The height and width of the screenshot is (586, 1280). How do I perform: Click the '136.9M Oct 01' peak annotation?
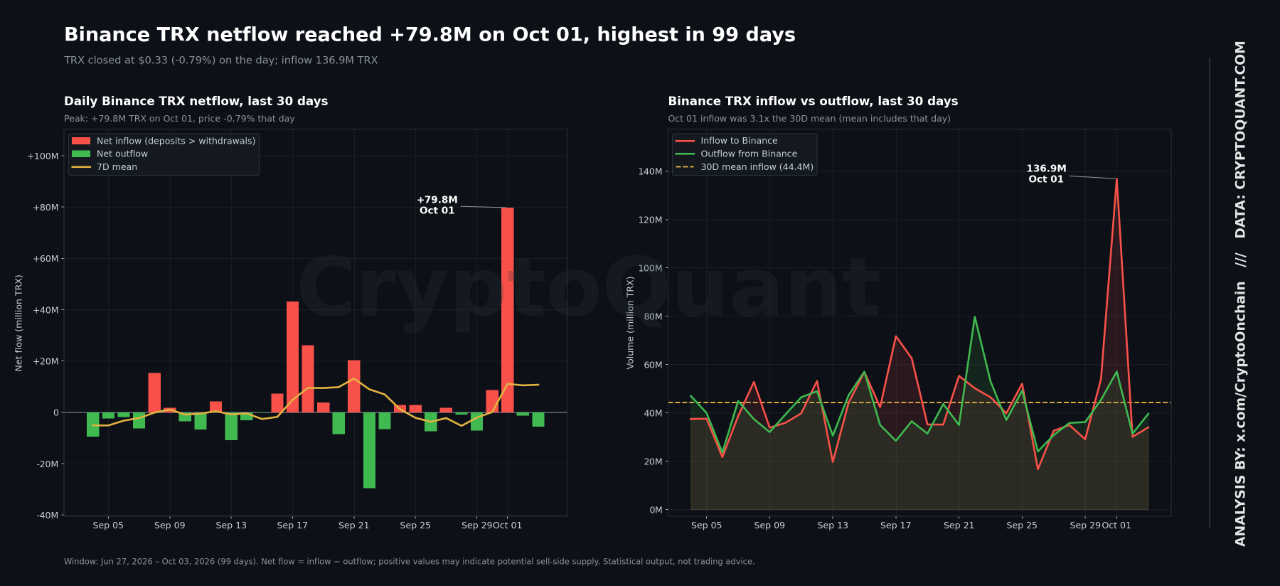pyautogui.click(x=1046, y=174)
